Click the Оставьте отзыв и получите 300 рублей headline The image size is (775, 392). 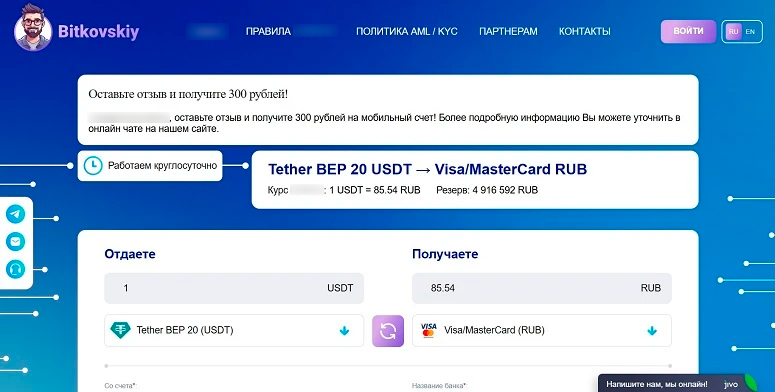(188, 94)
